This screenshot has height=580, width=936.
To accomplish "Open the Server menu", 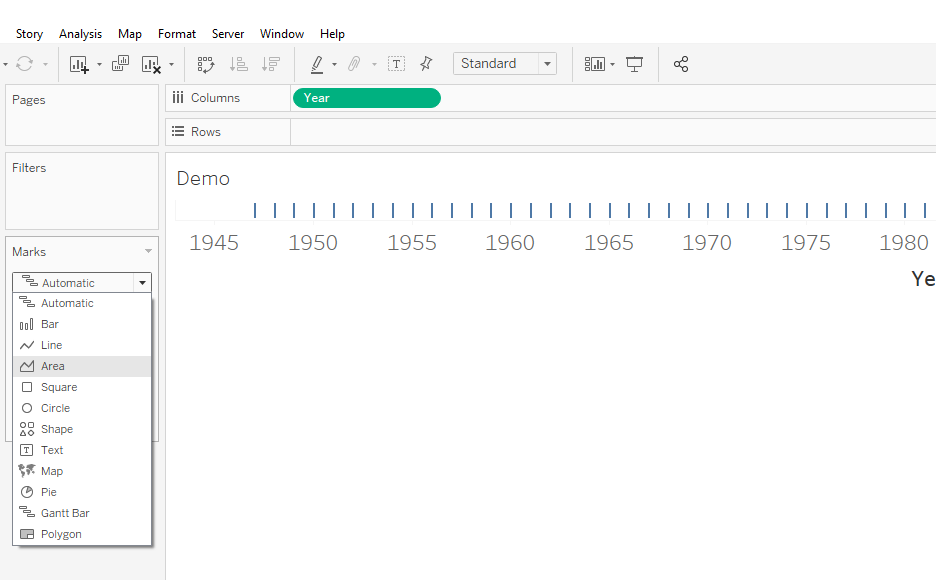I will 228,34.
